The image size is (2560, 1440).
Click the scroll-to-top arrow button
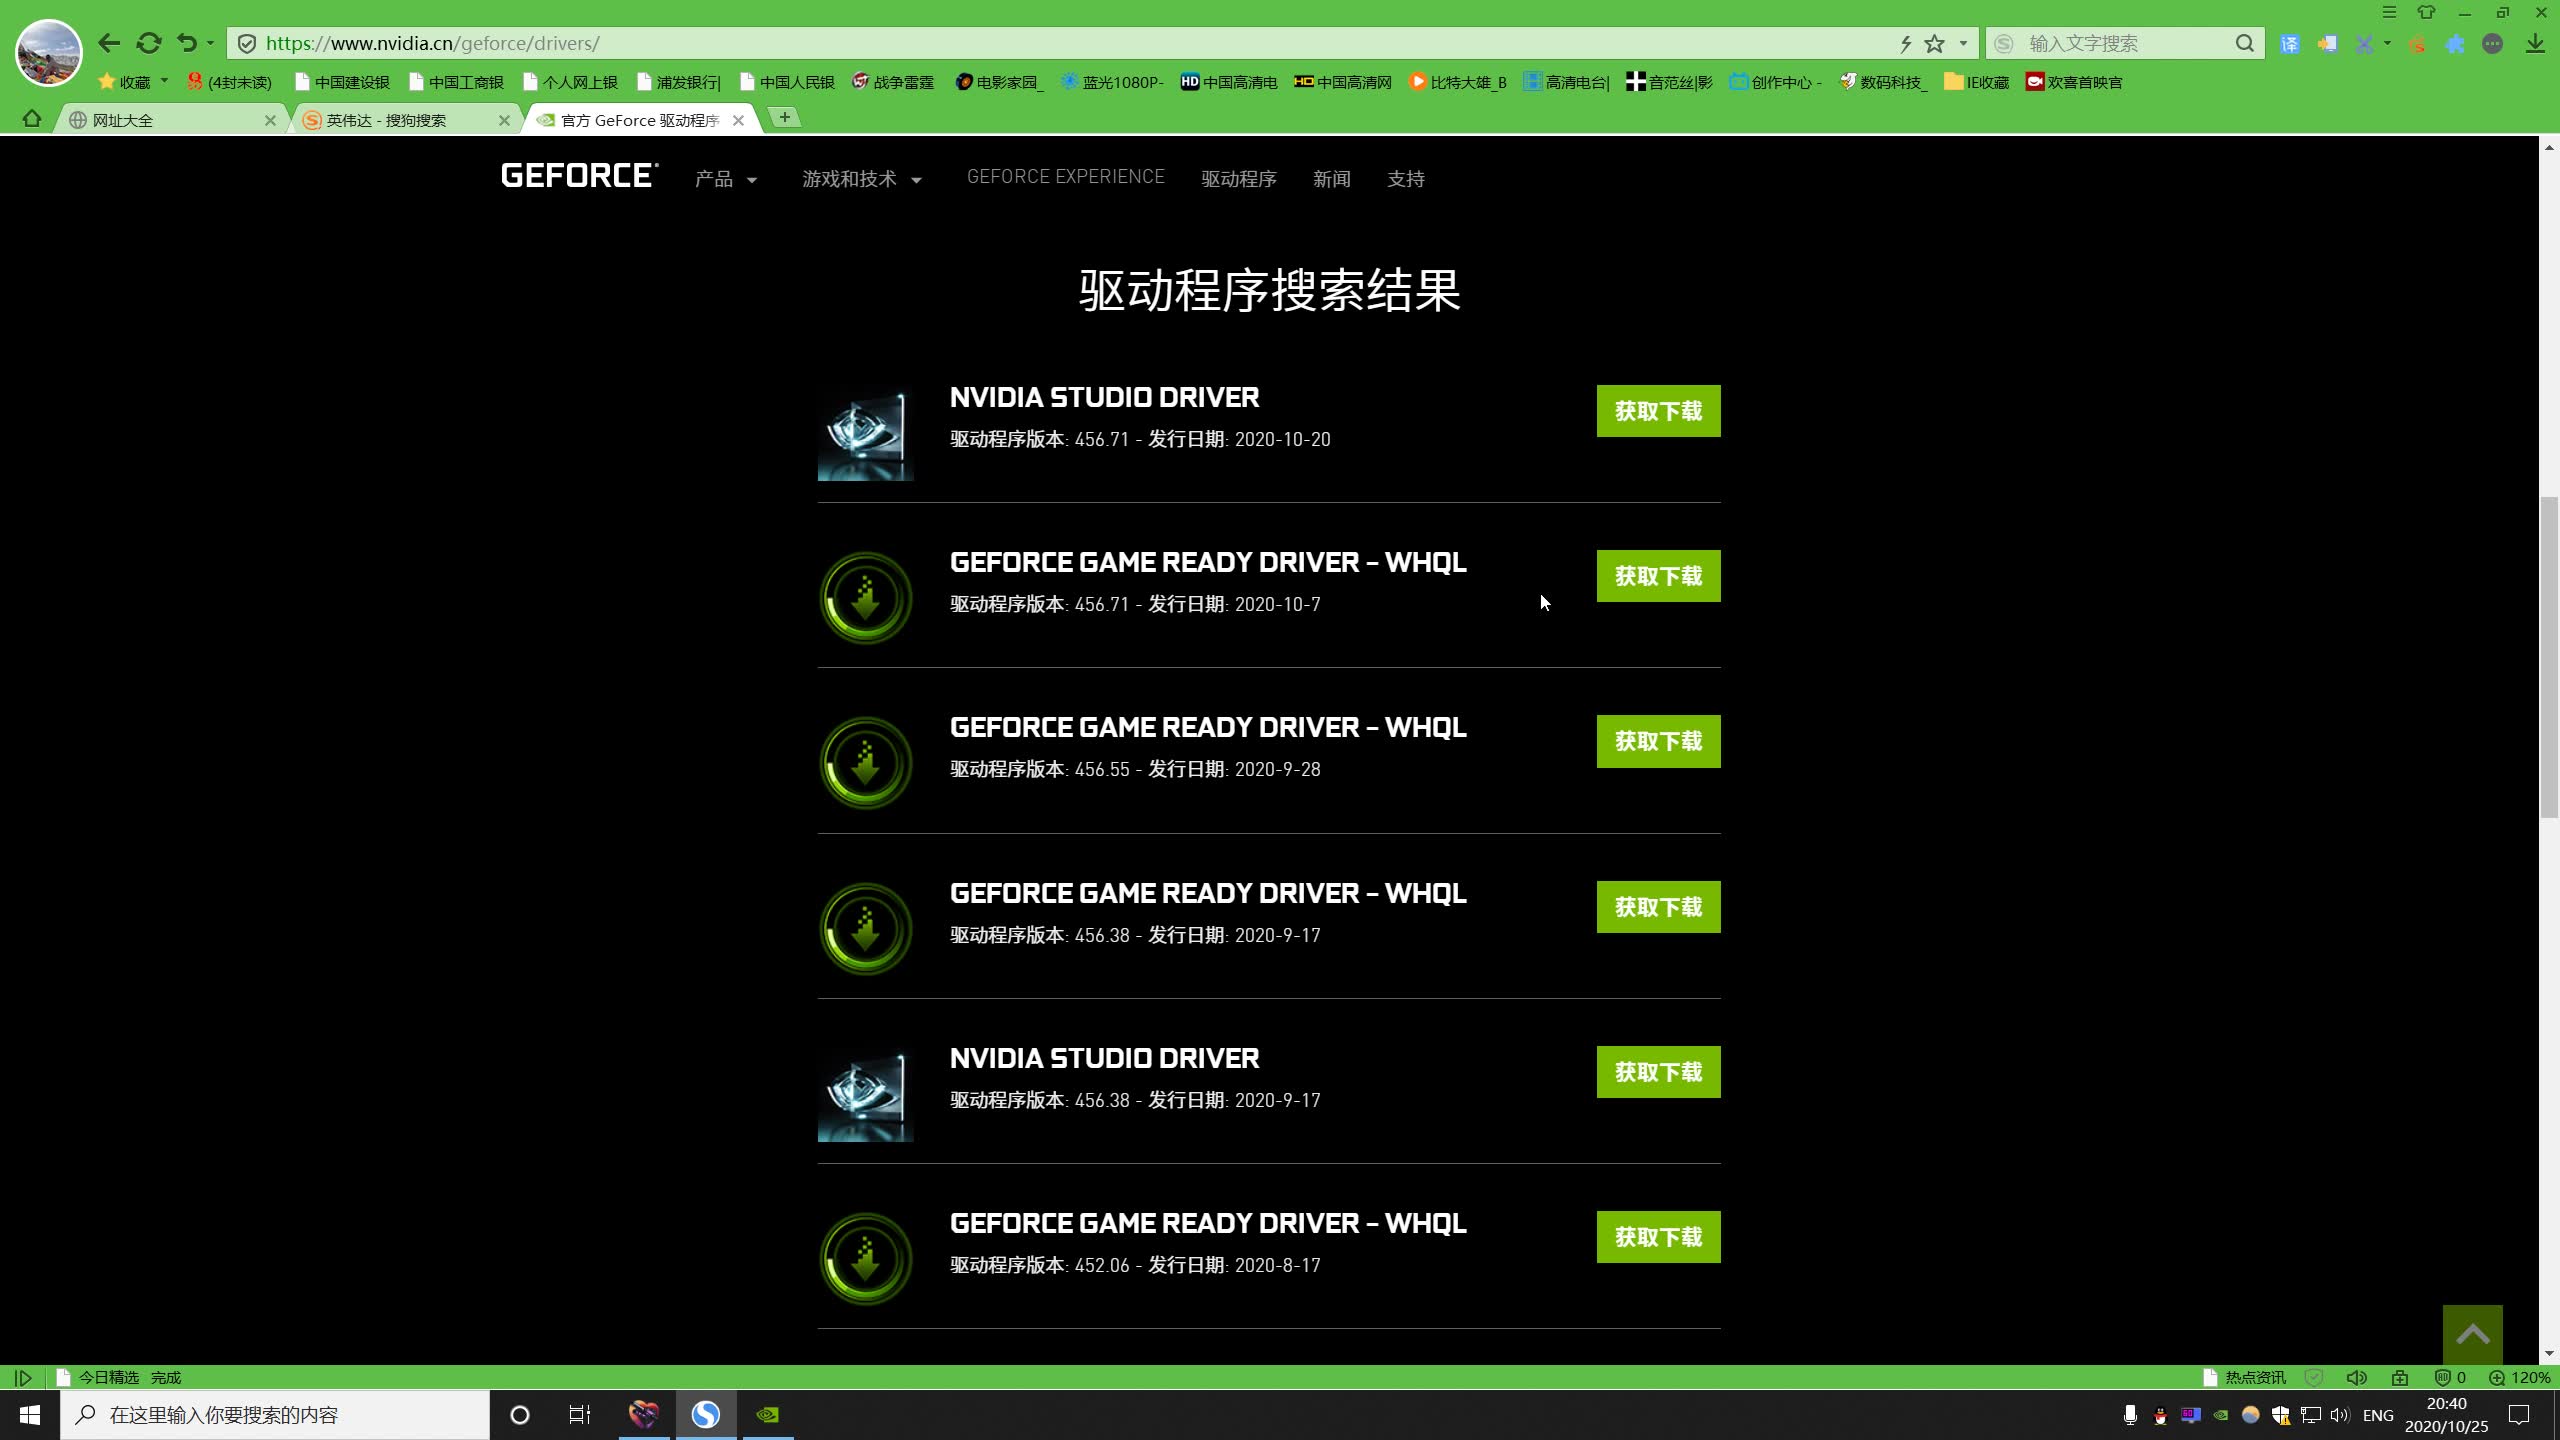click(x=2472, y=1335)
